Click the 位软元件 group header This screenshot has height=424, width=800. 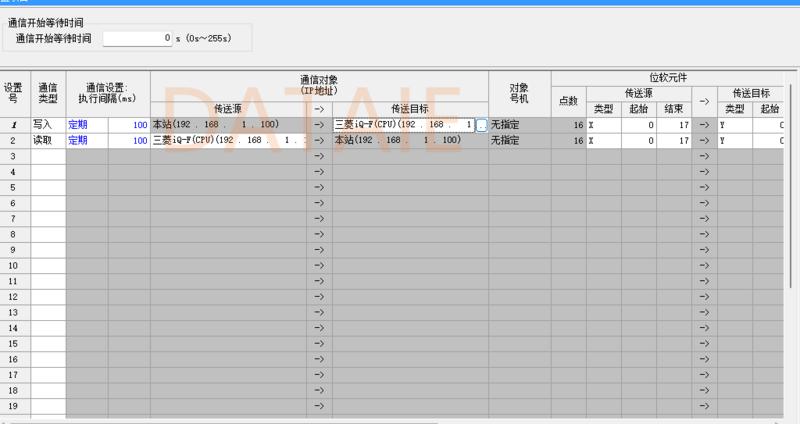[668, 78]
